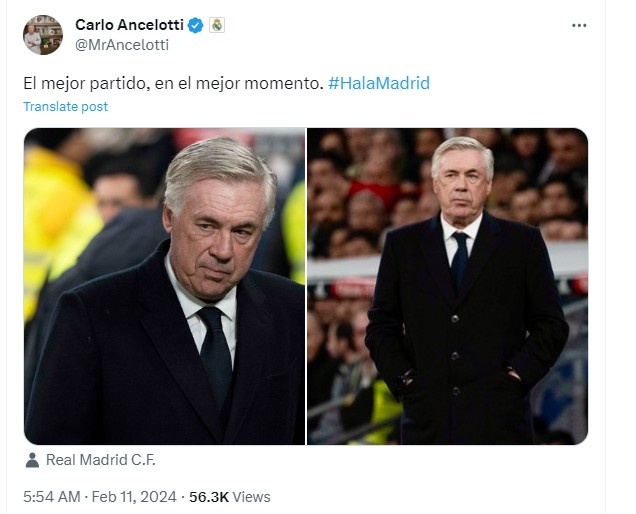
Task: Click the 5:54 AM post time
Action: coord(50,496)
